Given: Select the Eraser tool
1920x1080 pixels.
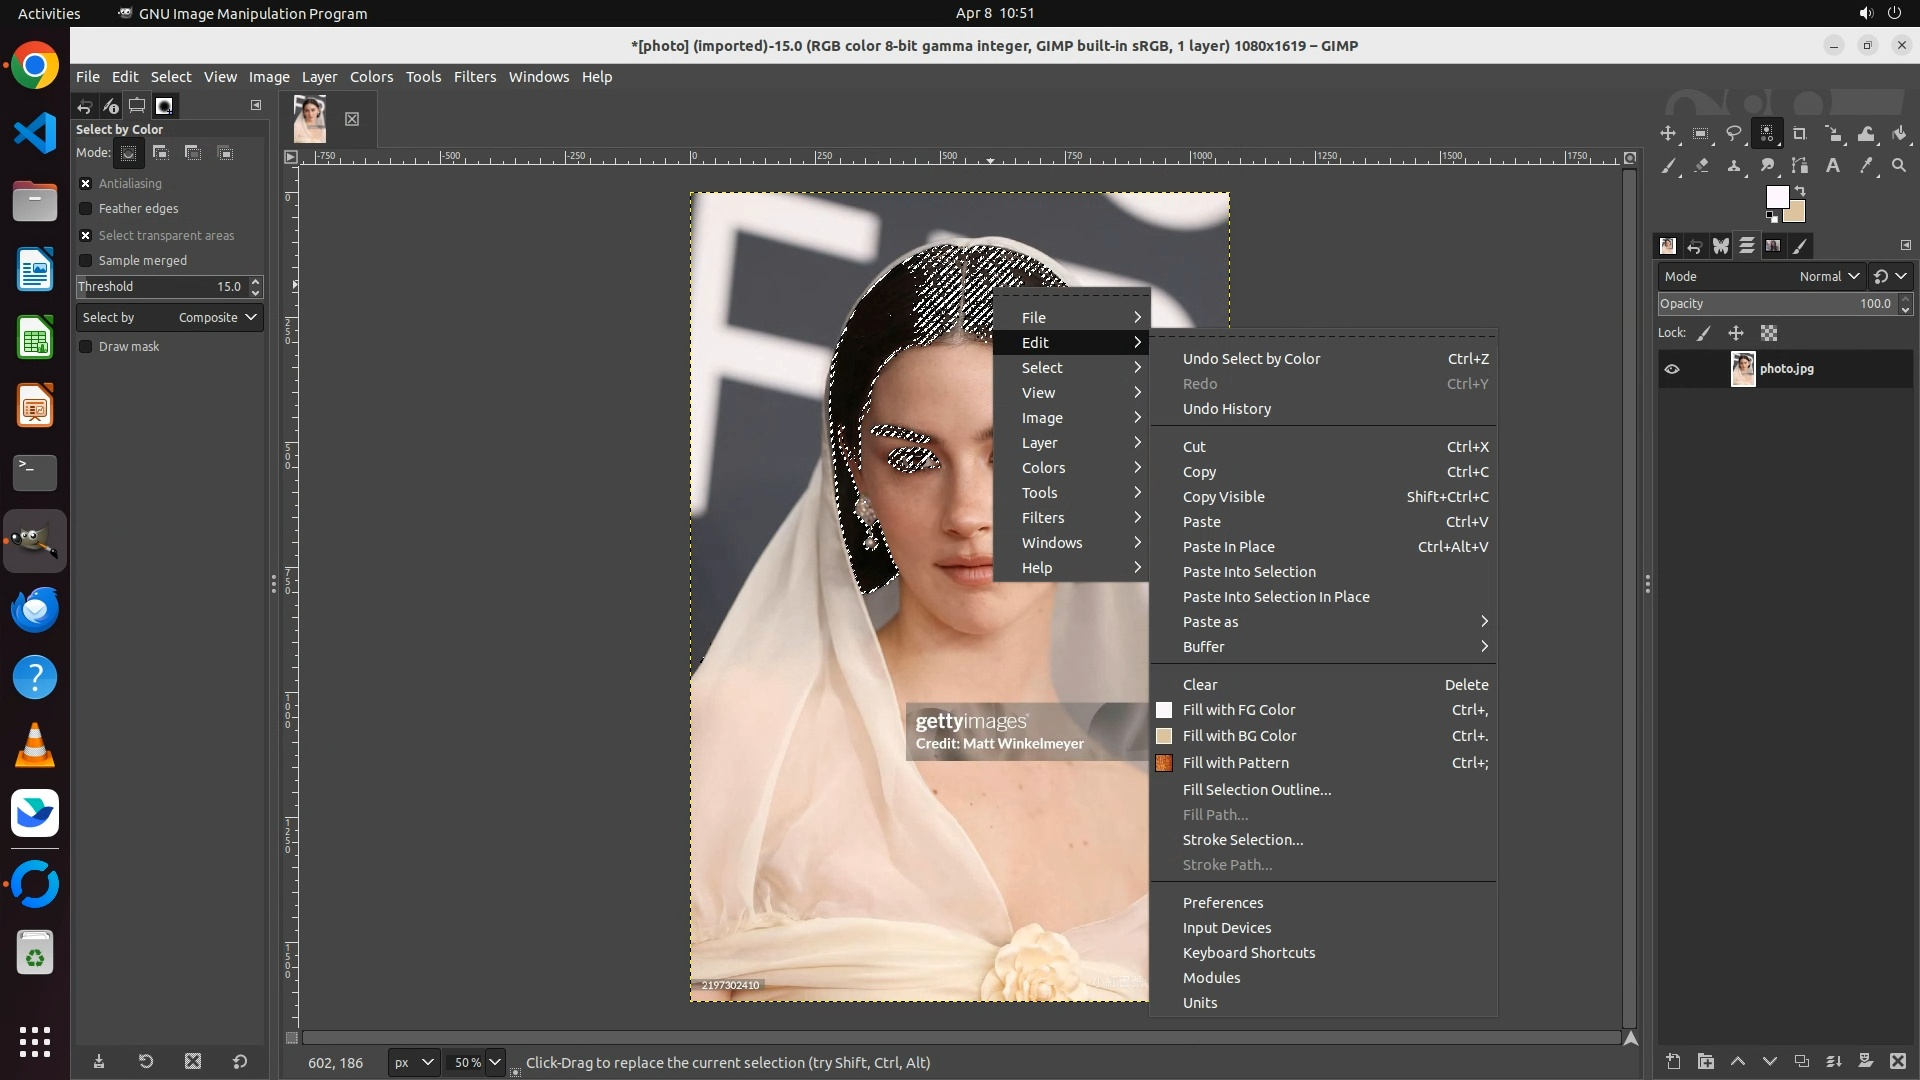Looking at the screenshot, I should [x=1701, y=166].
